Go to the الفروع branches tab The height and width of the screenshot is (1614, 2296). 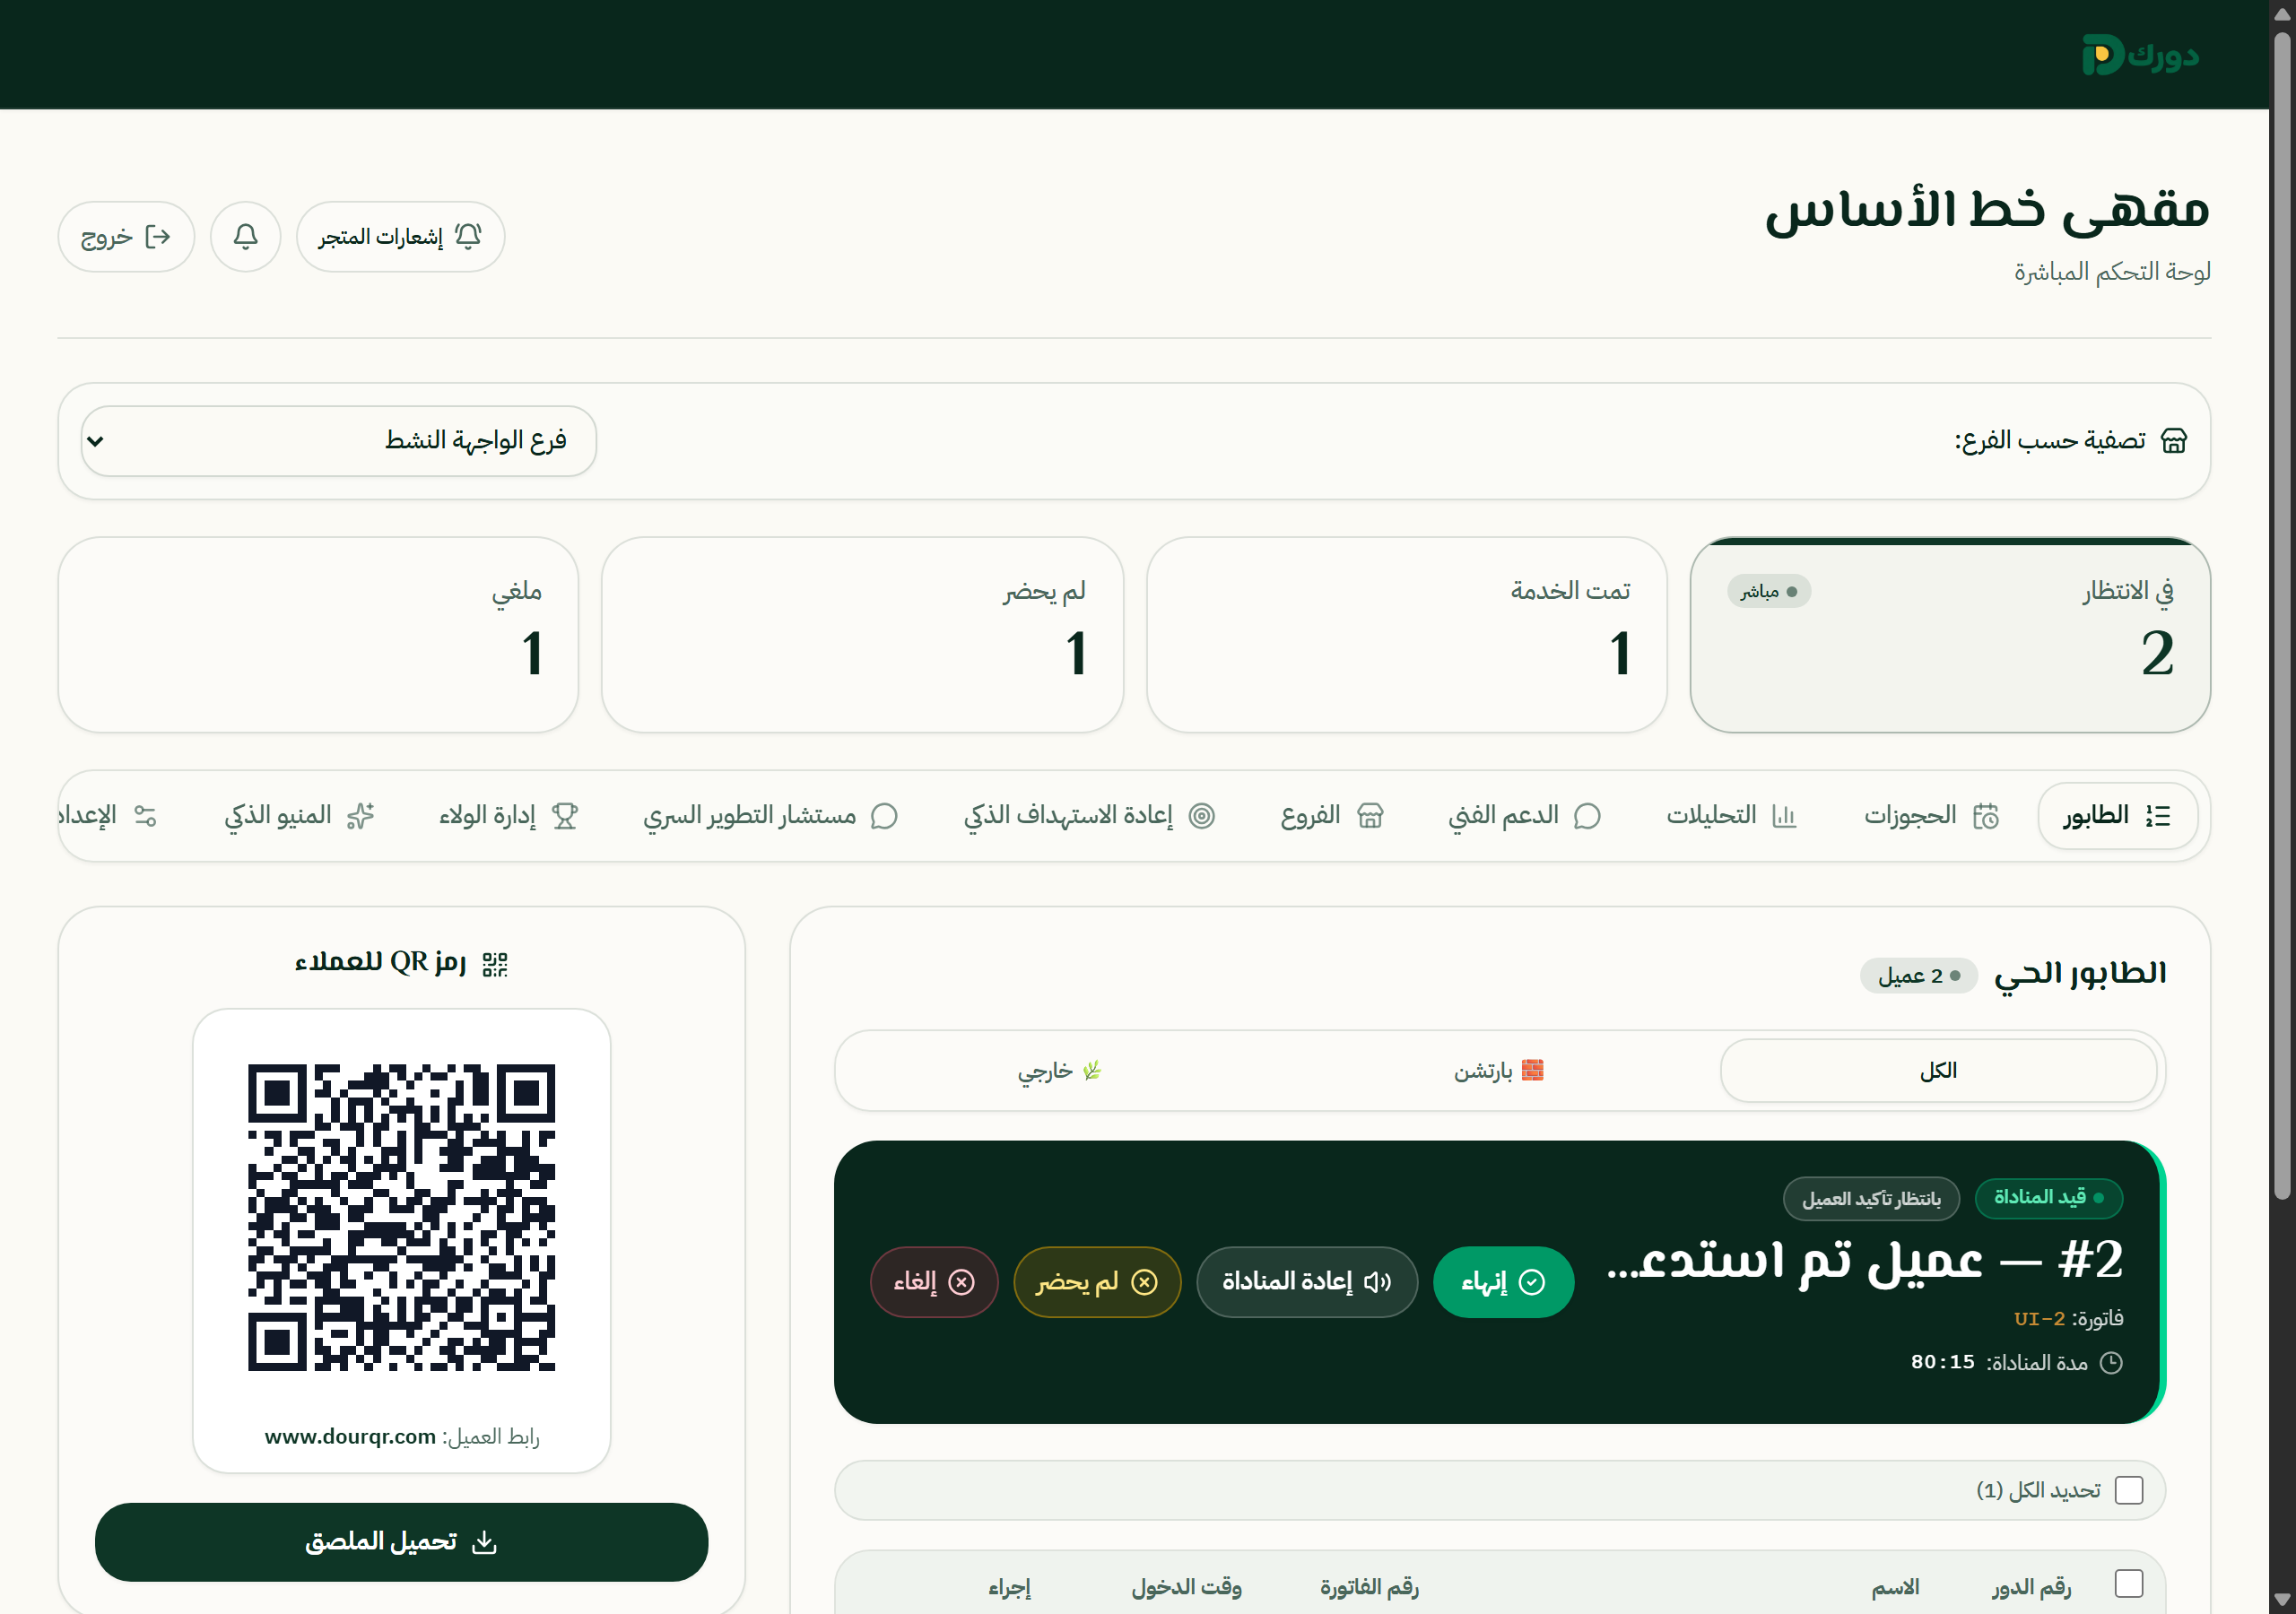pyautogui.click(x=1332, y=816)
